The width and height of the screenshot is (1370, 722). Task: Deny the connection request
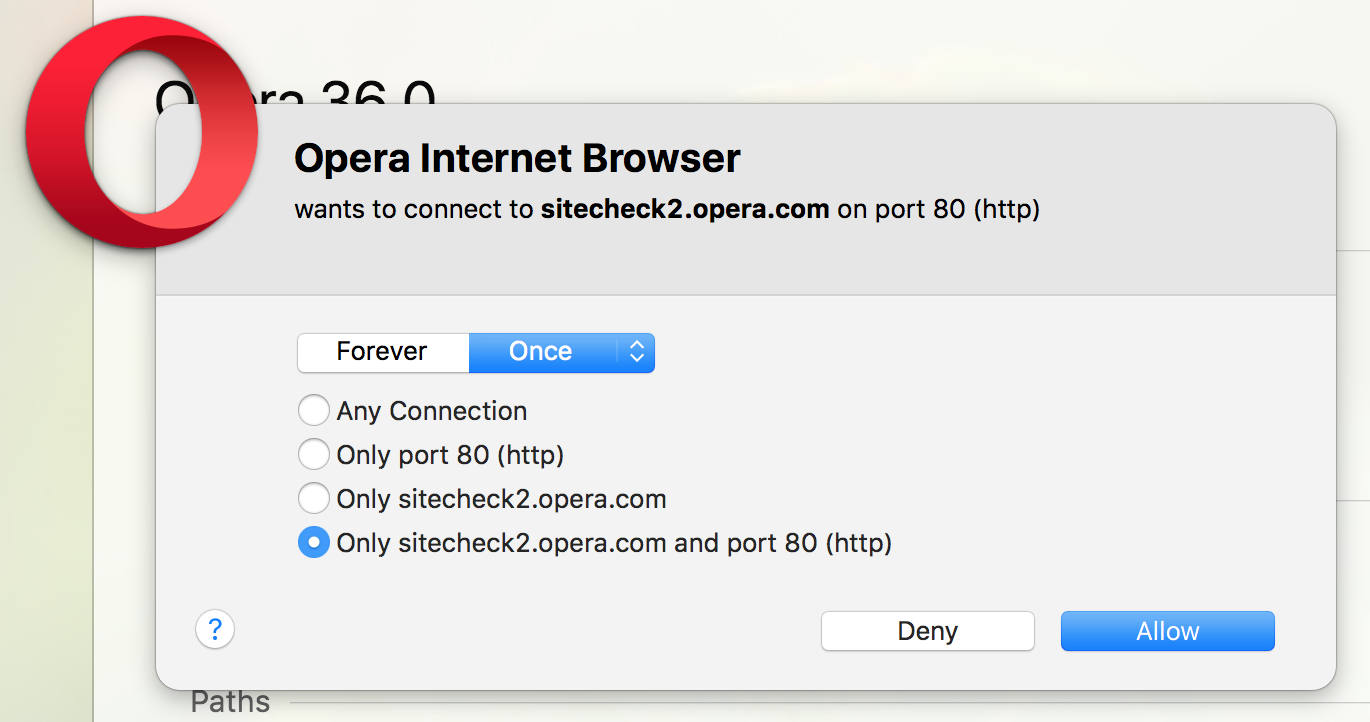pyautogui.click(x=927, y=631)
